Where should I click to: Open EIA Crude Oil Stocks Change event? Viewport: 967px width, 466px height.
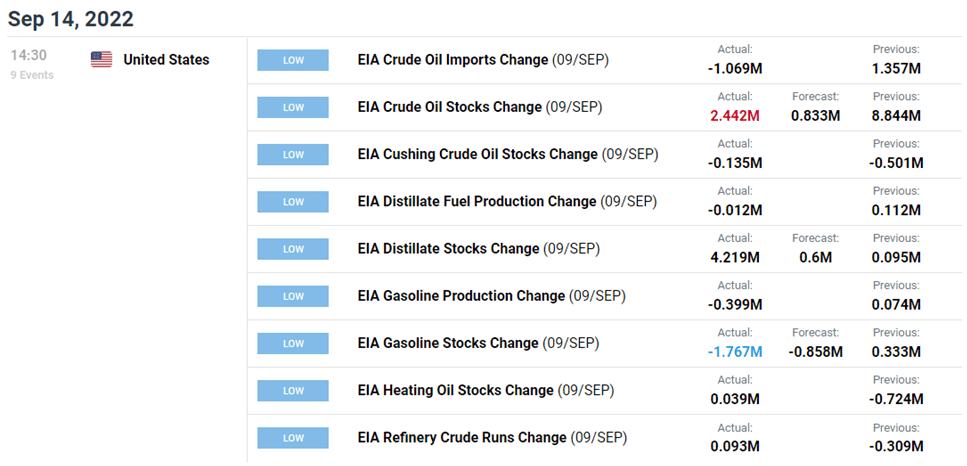pyautogui.click(x=480, y=107)
